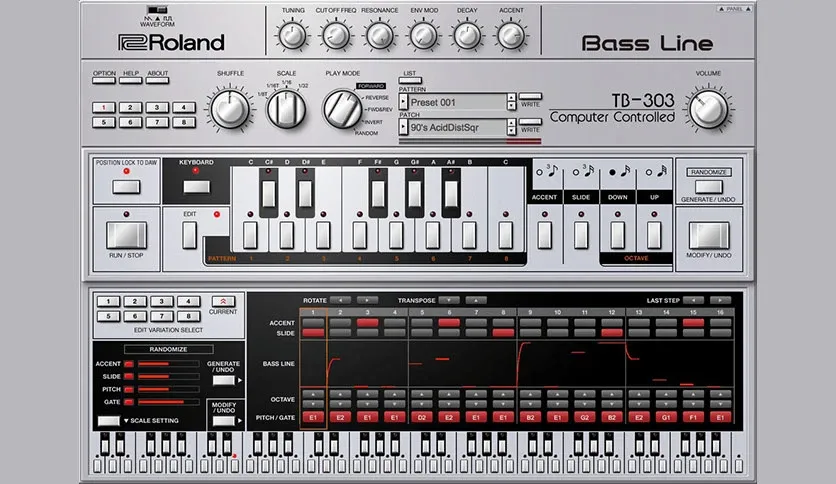Click the step 5 pitch/gate value D2
This screenshot has width=836, height=484.
coord(422,417)
